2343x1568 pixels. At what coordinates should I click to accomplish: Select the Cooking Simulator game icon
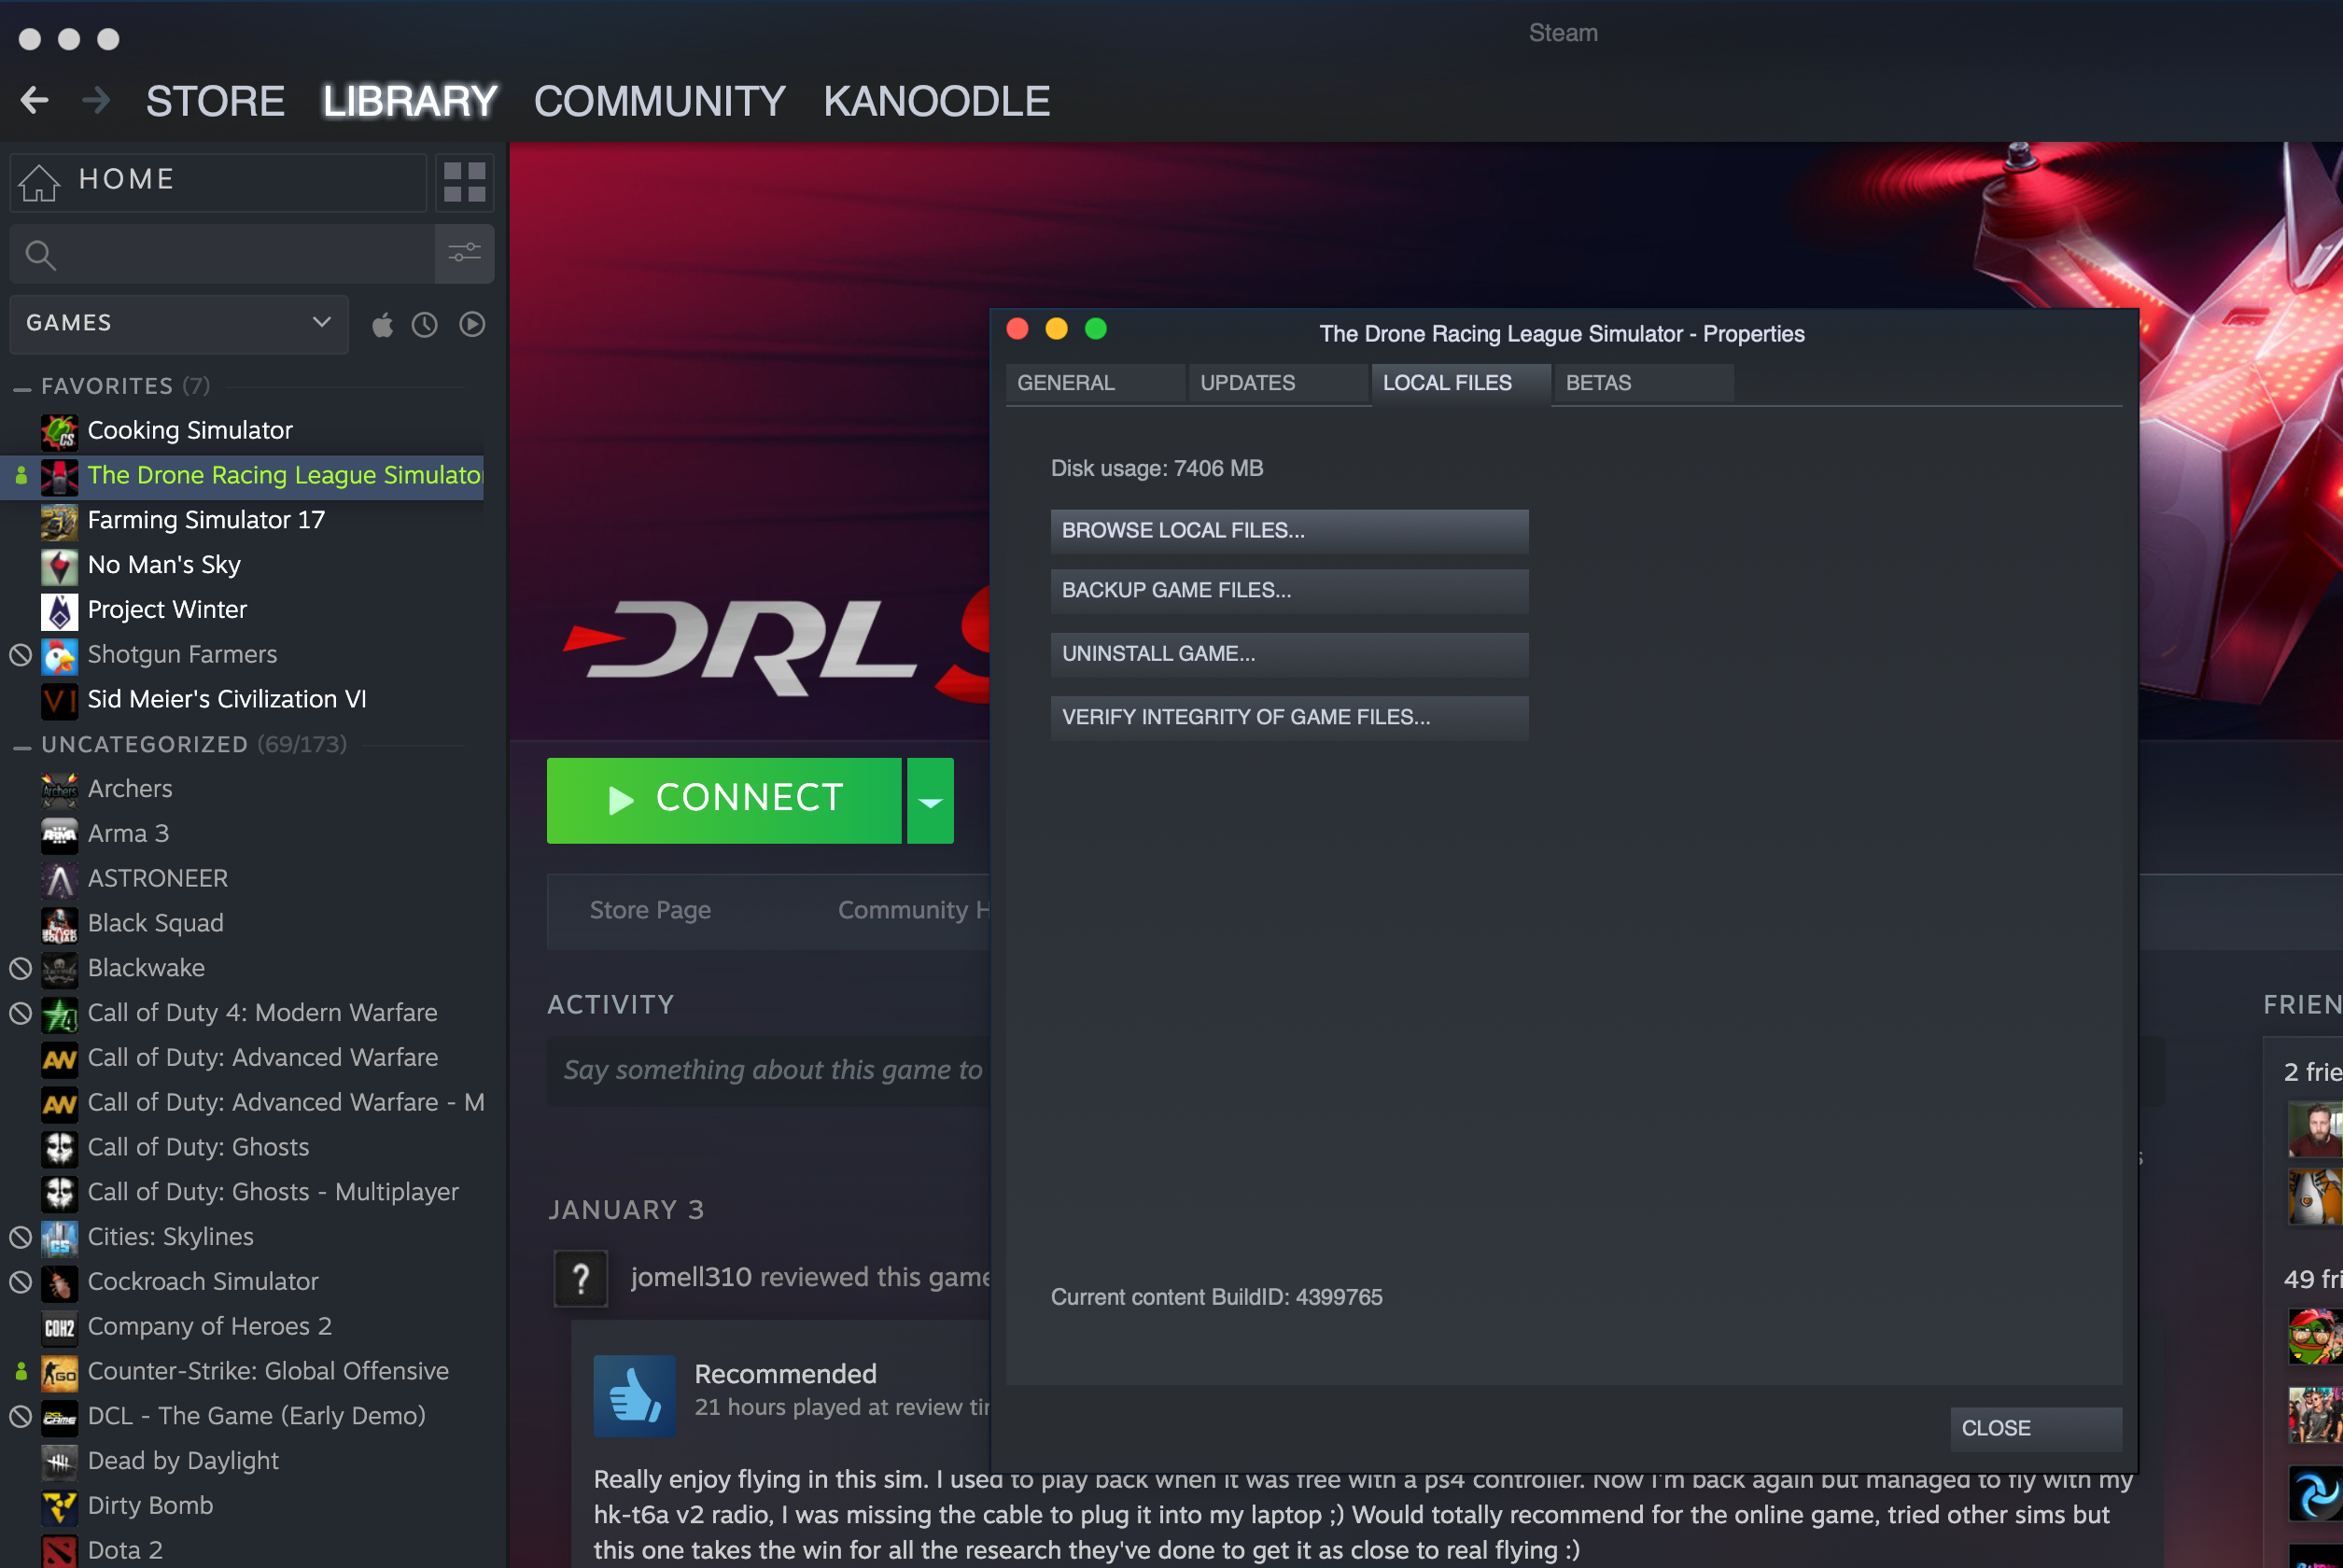point(59,431)
